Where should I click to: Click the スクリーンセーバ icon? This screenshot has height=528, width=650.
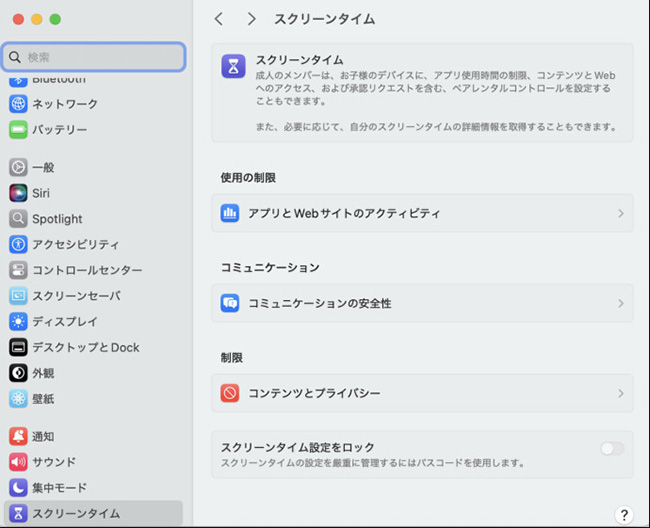18,296
